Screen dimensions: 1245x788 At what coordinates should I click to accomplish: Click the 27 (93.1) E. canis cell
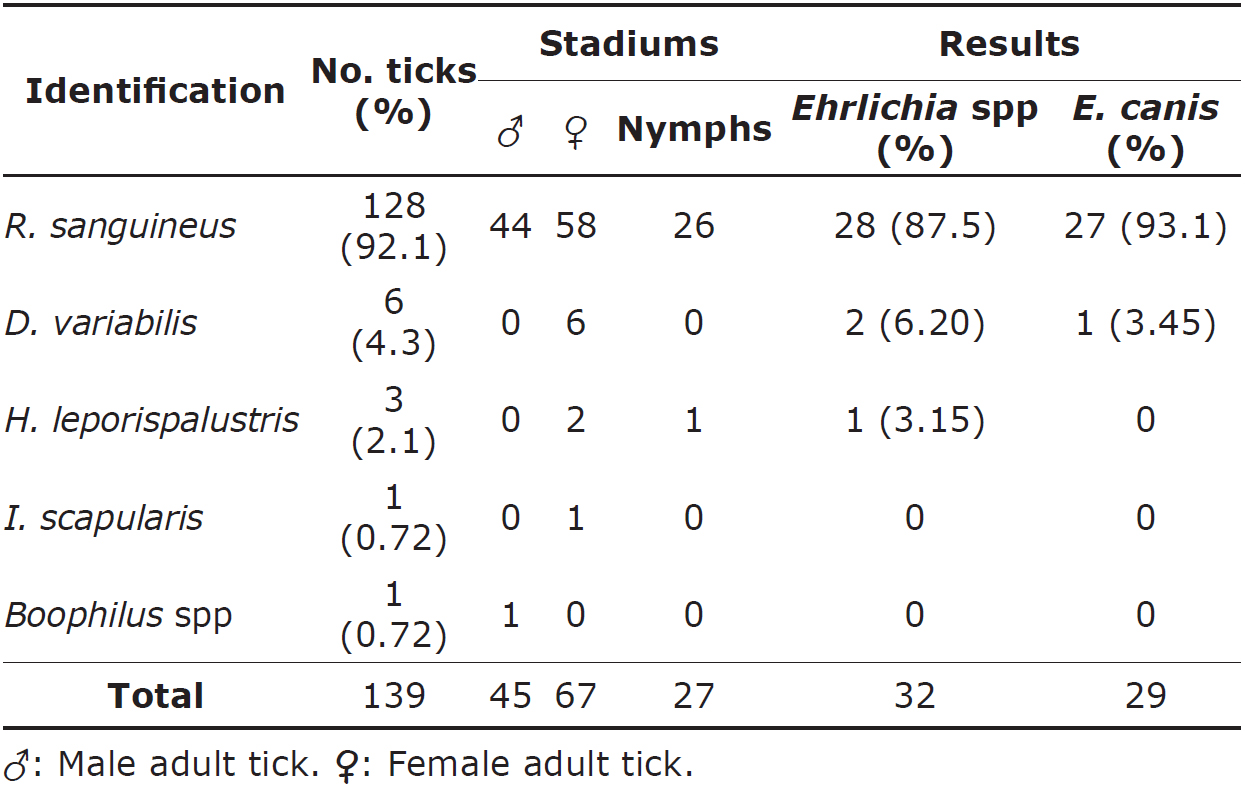pos(1145,226)
